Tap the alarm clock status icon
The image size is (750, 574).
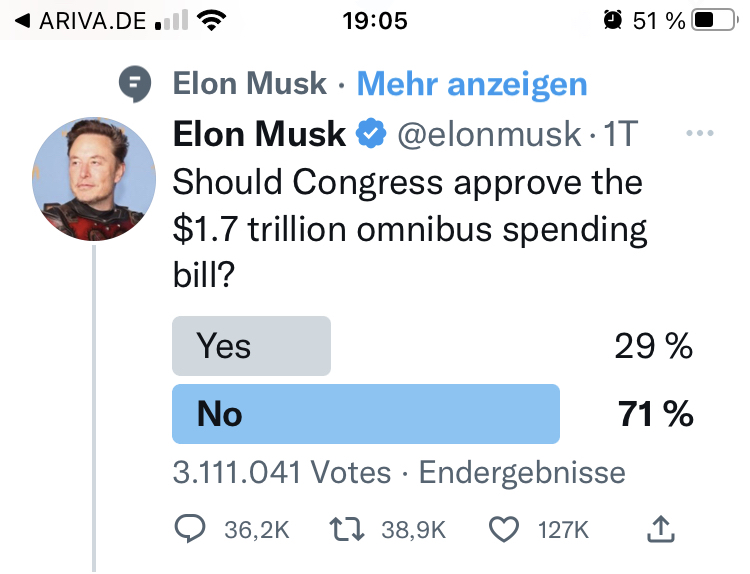[612, 20]
